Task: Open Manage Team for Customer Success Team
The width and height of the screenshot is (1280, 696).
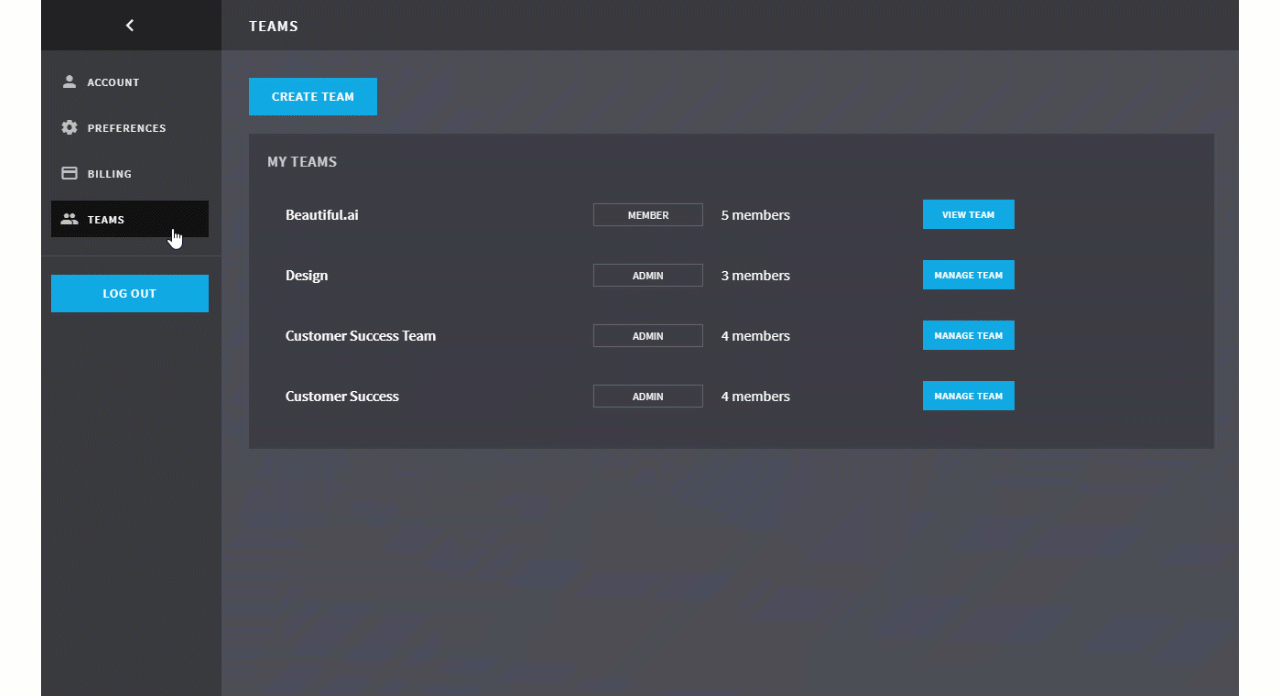Action: click(x=967, y=336)
